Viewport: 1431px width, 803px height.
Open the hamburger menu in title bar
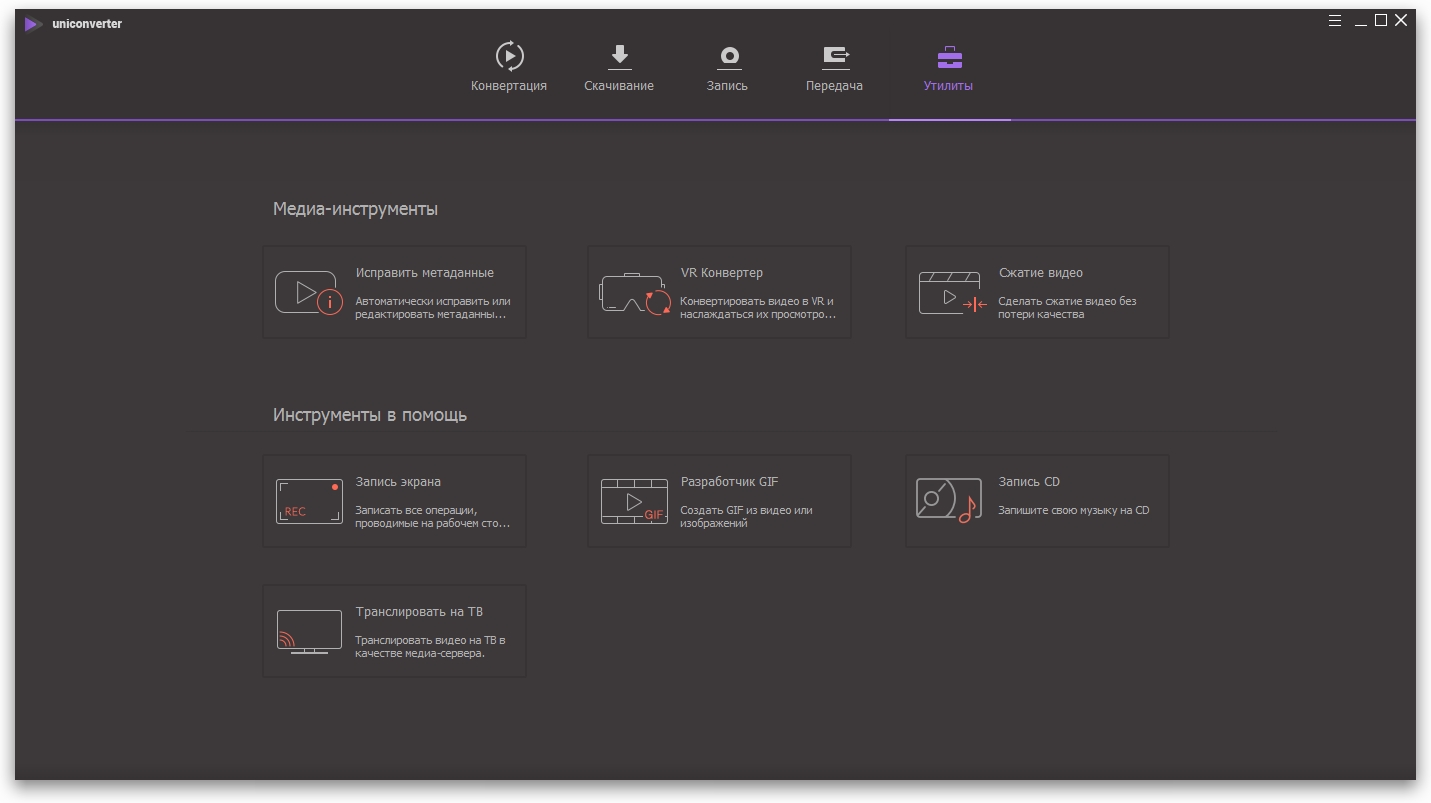[x=1335, y=21]
